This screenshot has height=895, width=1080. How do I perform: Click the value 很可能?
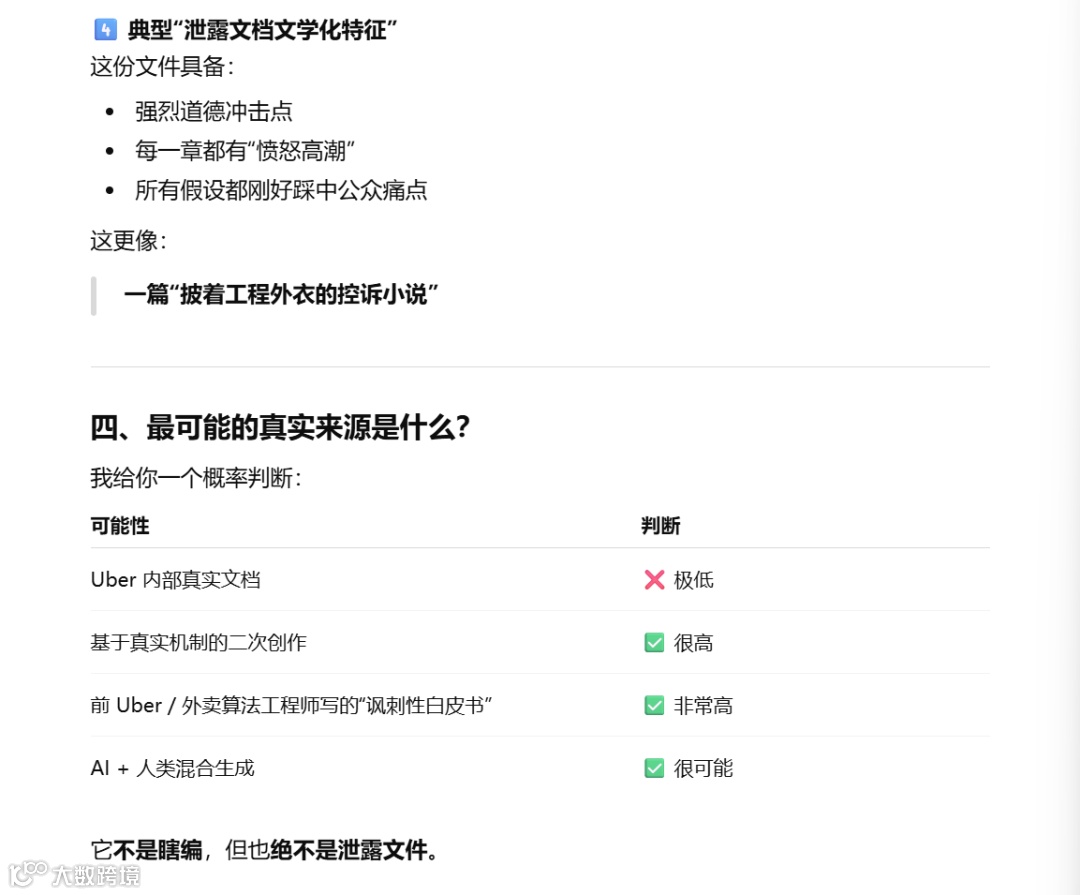(x=703, y=768)
